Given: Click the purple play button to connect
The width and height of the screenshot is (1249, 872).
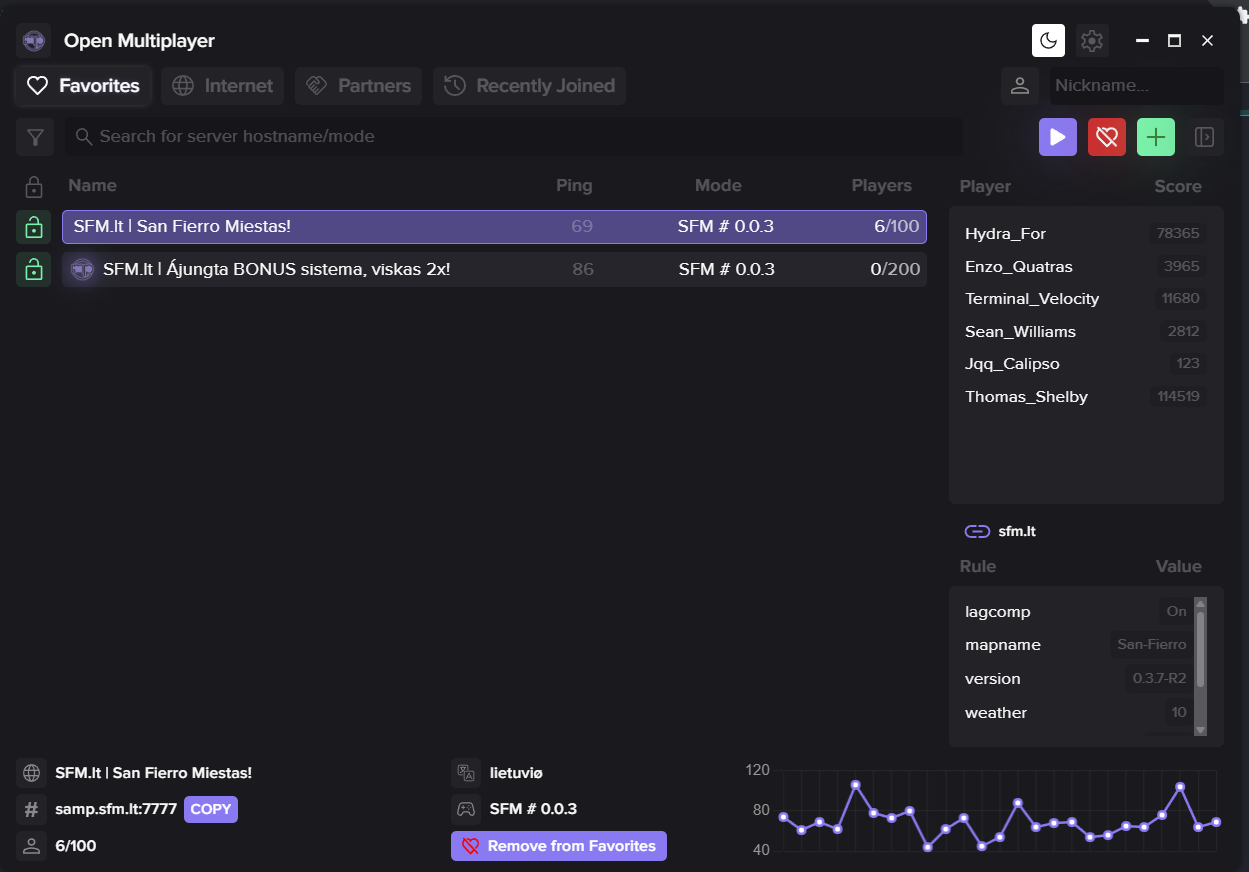Looking at the screenshot, I should point(1058,137).
